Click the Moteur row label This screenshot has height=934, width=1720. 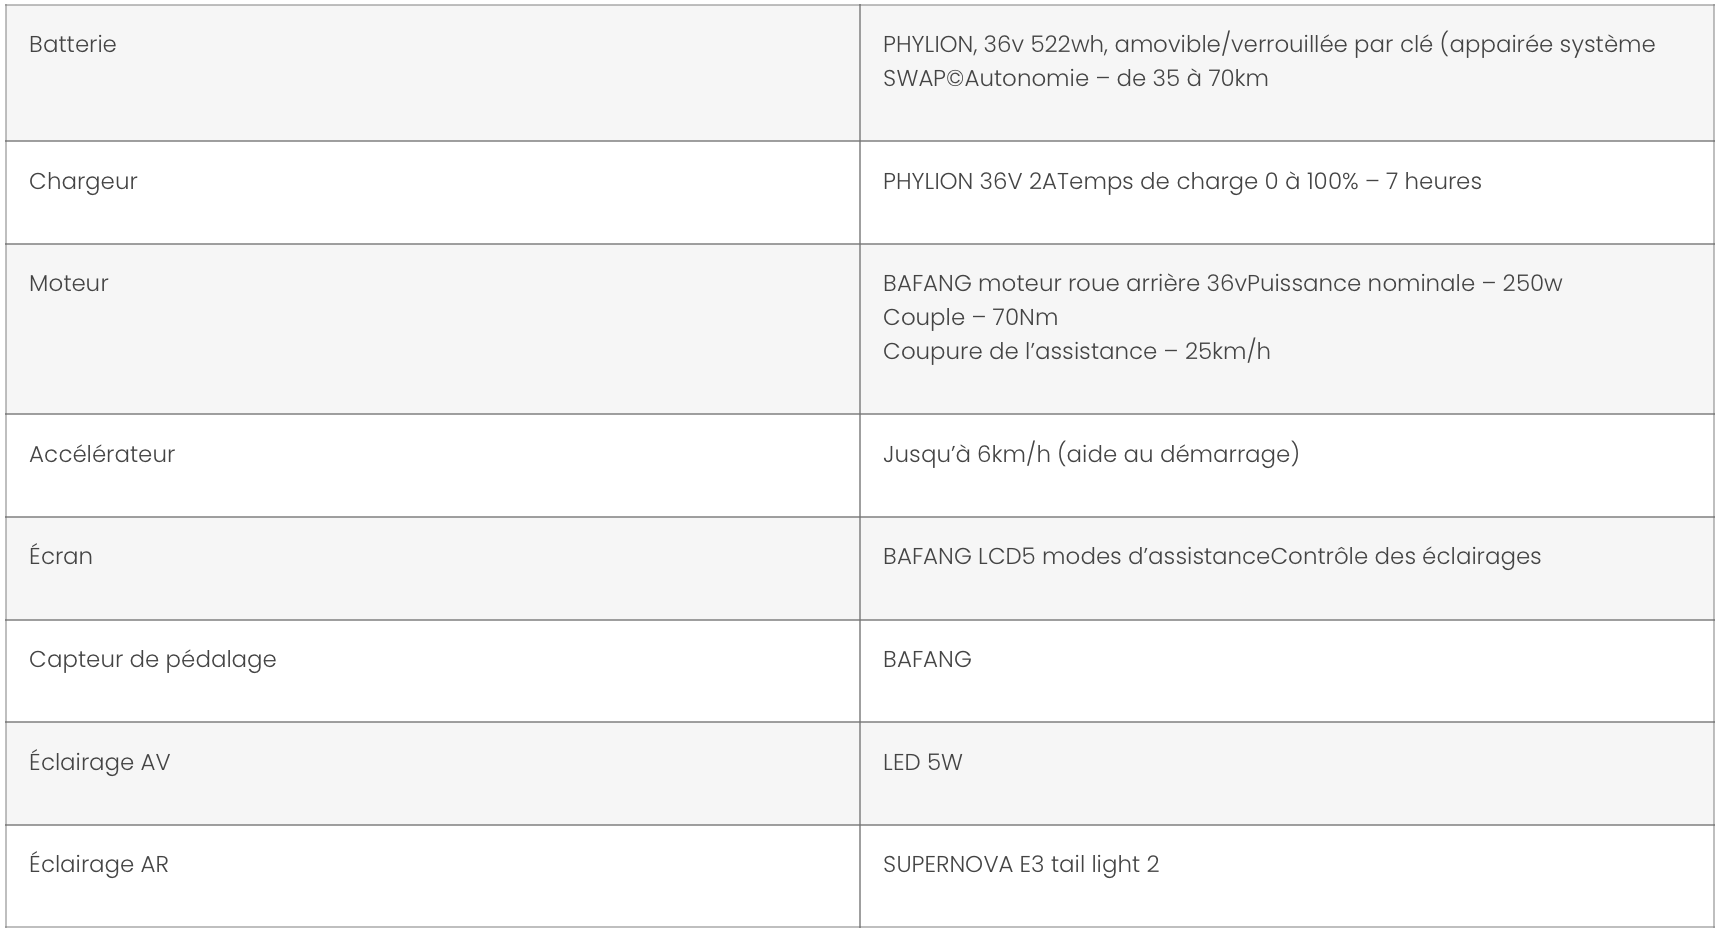point(68,284)
